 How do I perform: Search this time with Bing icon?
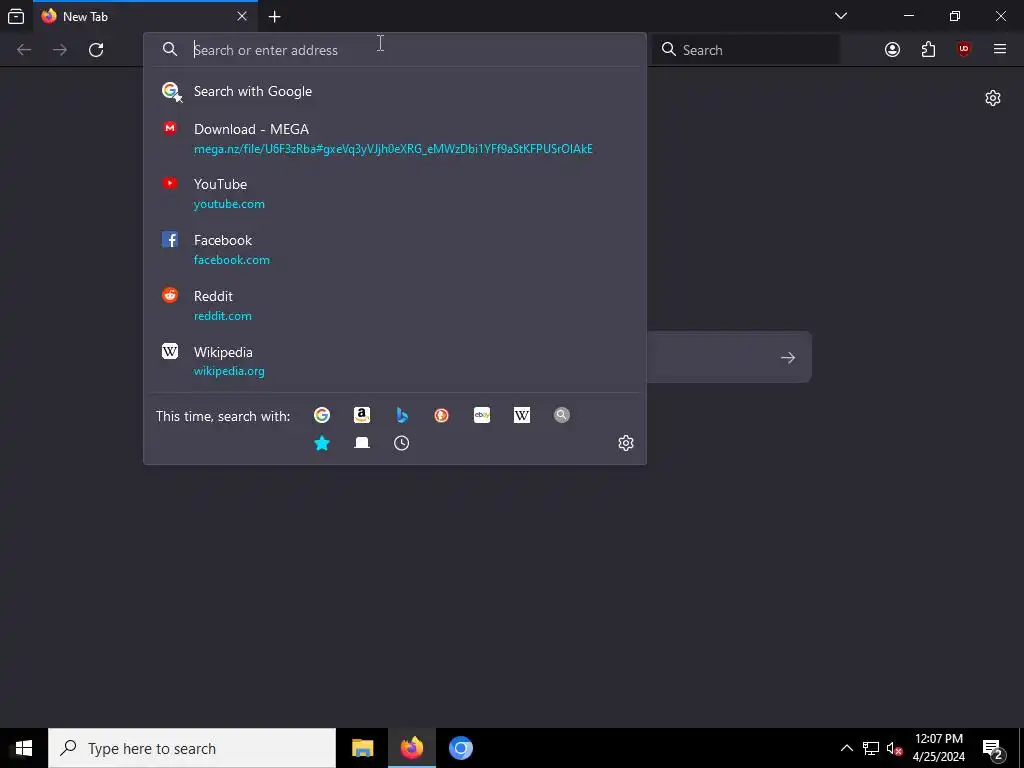click(x=402, y=415)
